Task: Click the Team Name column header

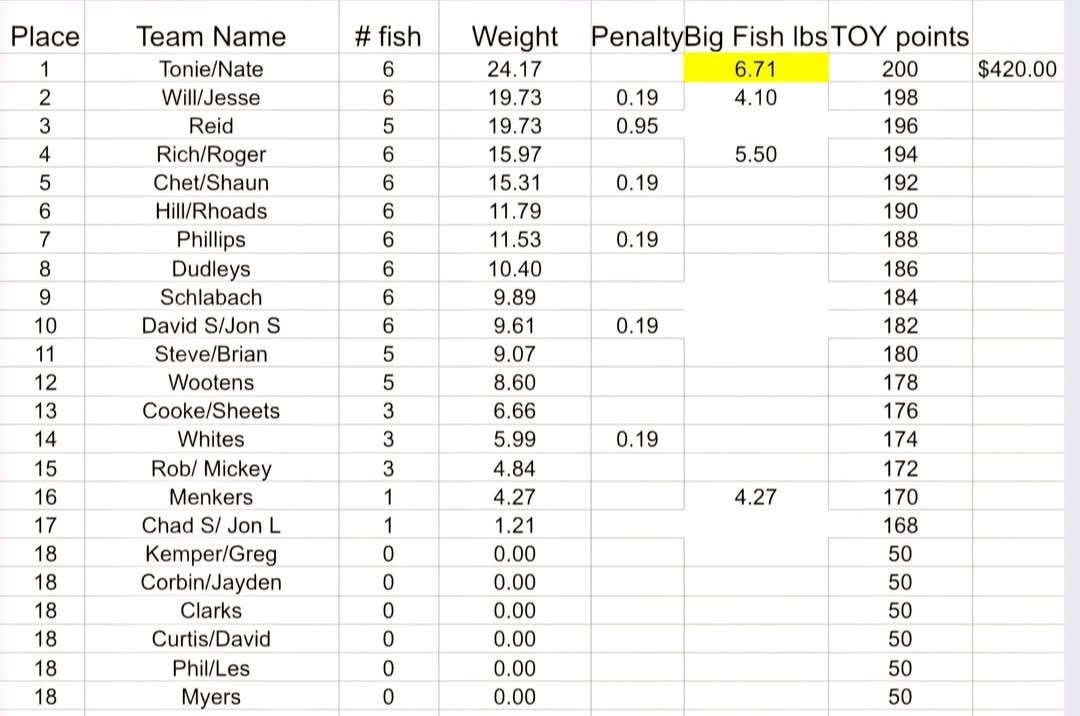Action: (211, 37)
